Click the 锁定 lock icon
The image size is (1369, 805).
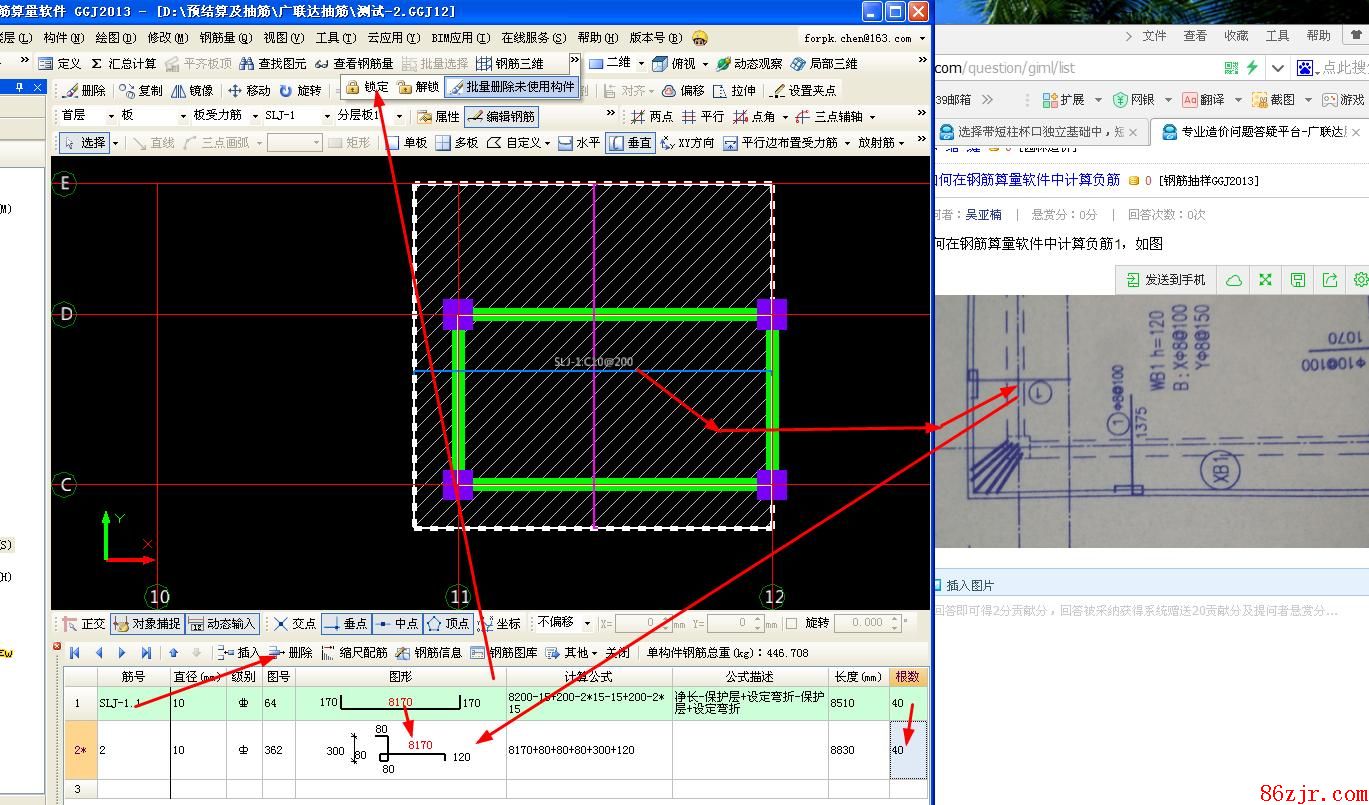[x=353, y=87]
